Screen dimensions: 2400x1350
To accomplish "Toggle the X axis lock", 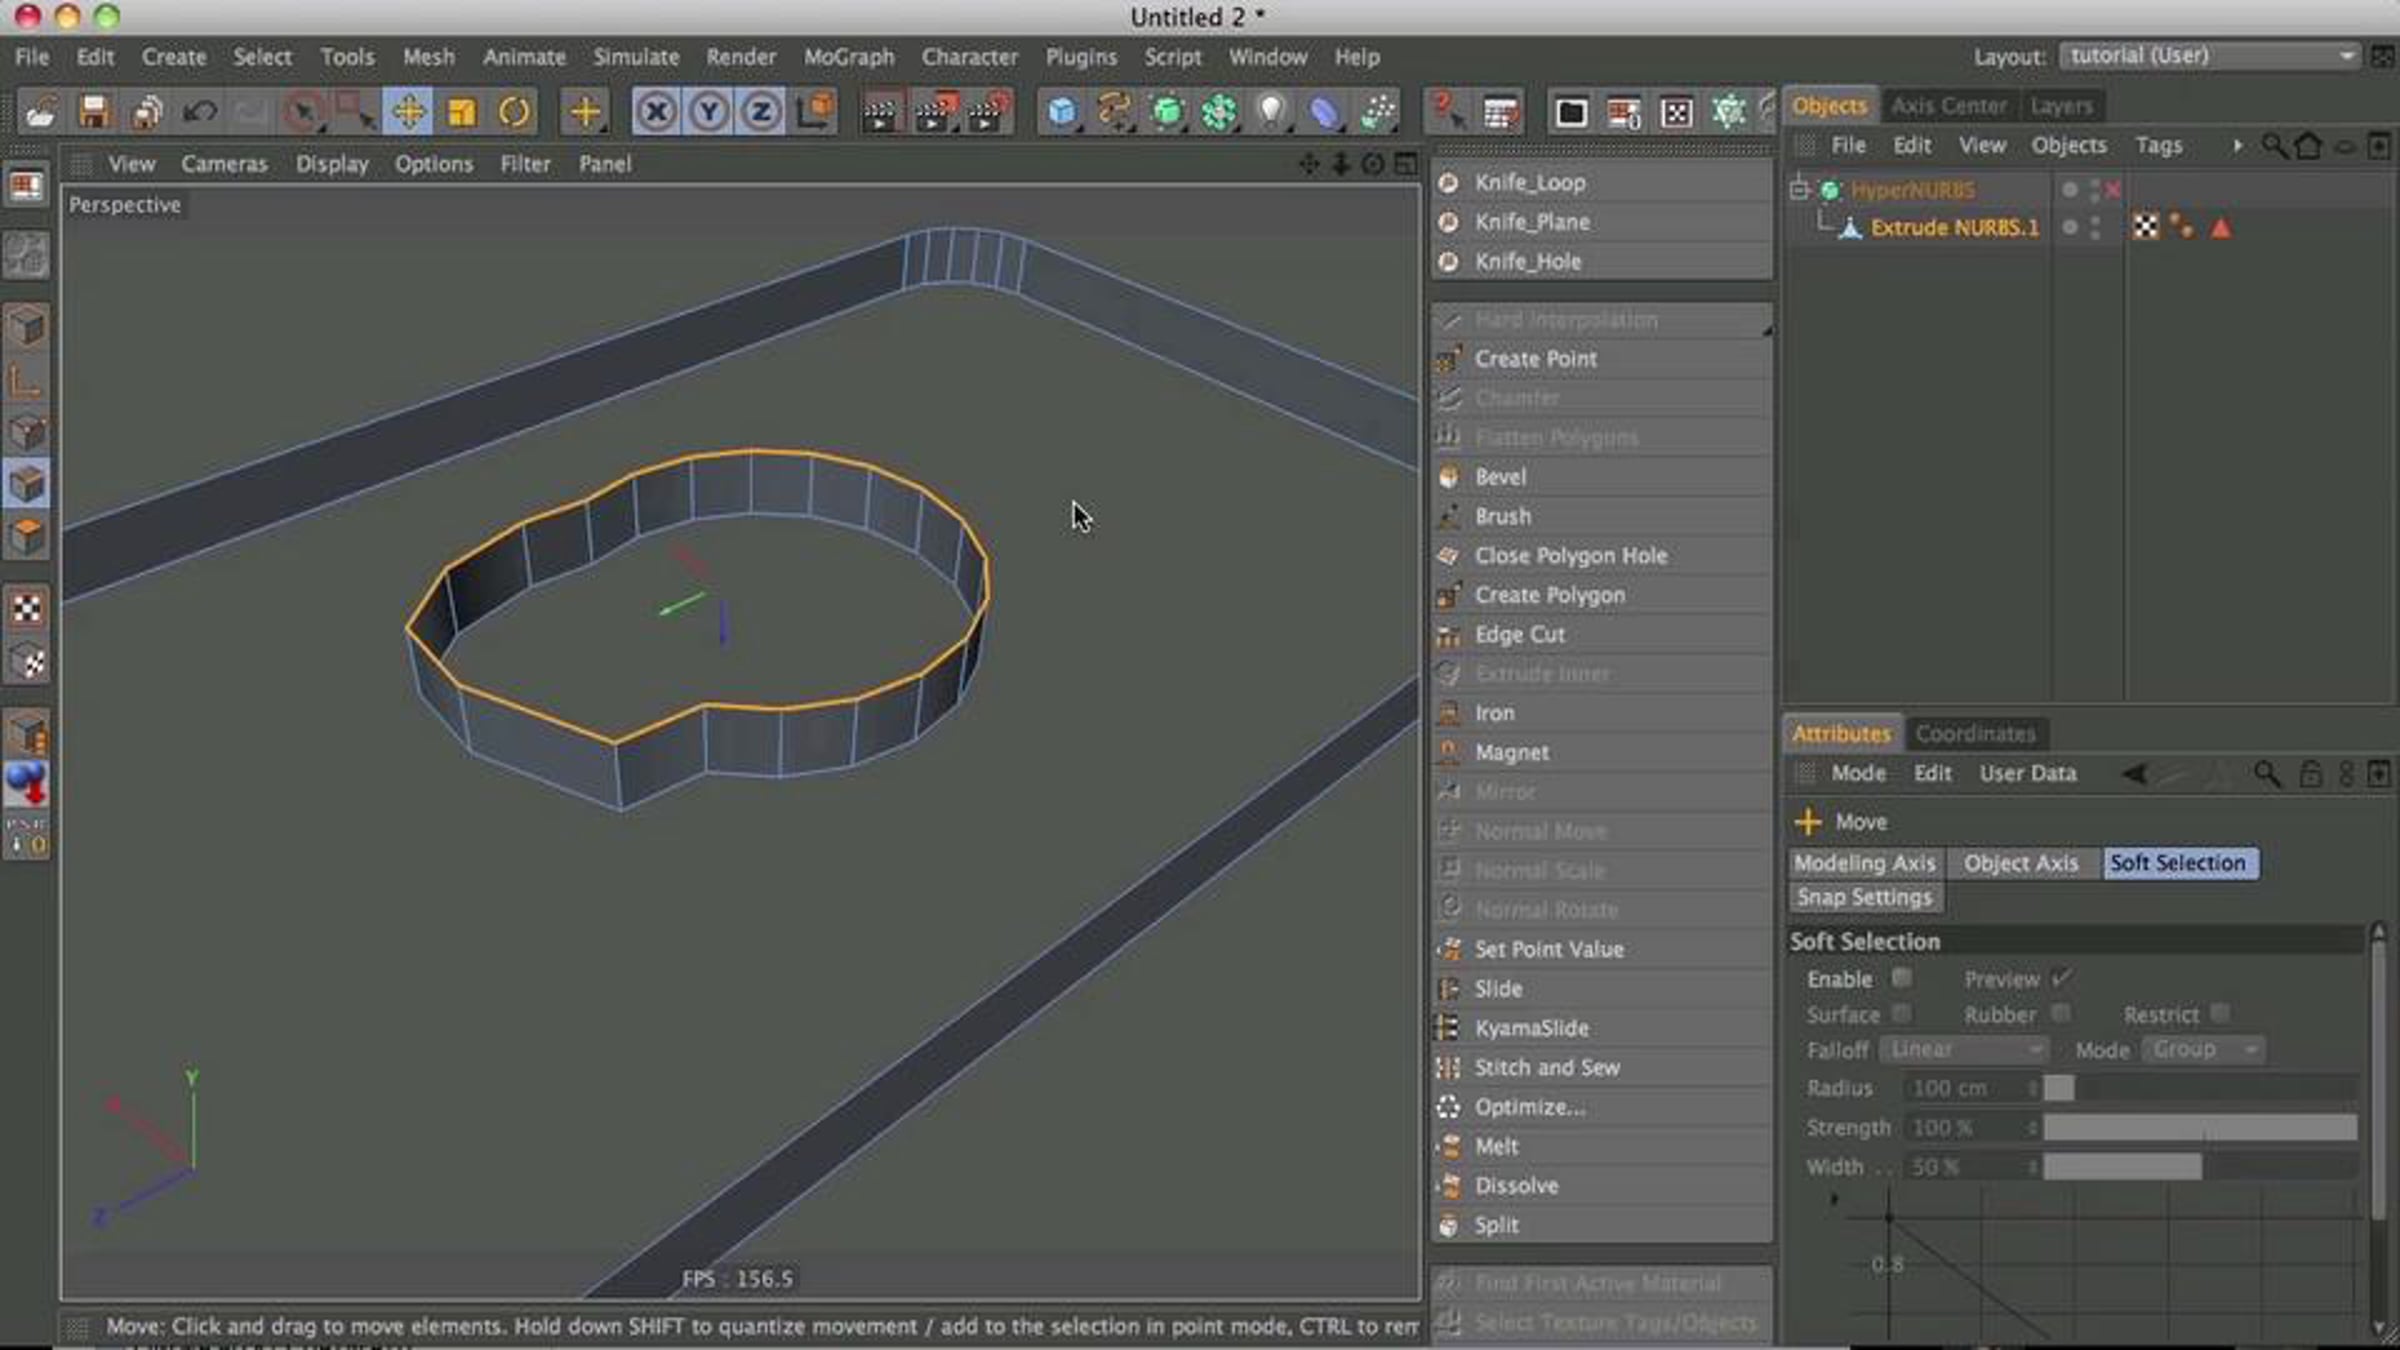I will pyautogui.click(x=656, y=111).
